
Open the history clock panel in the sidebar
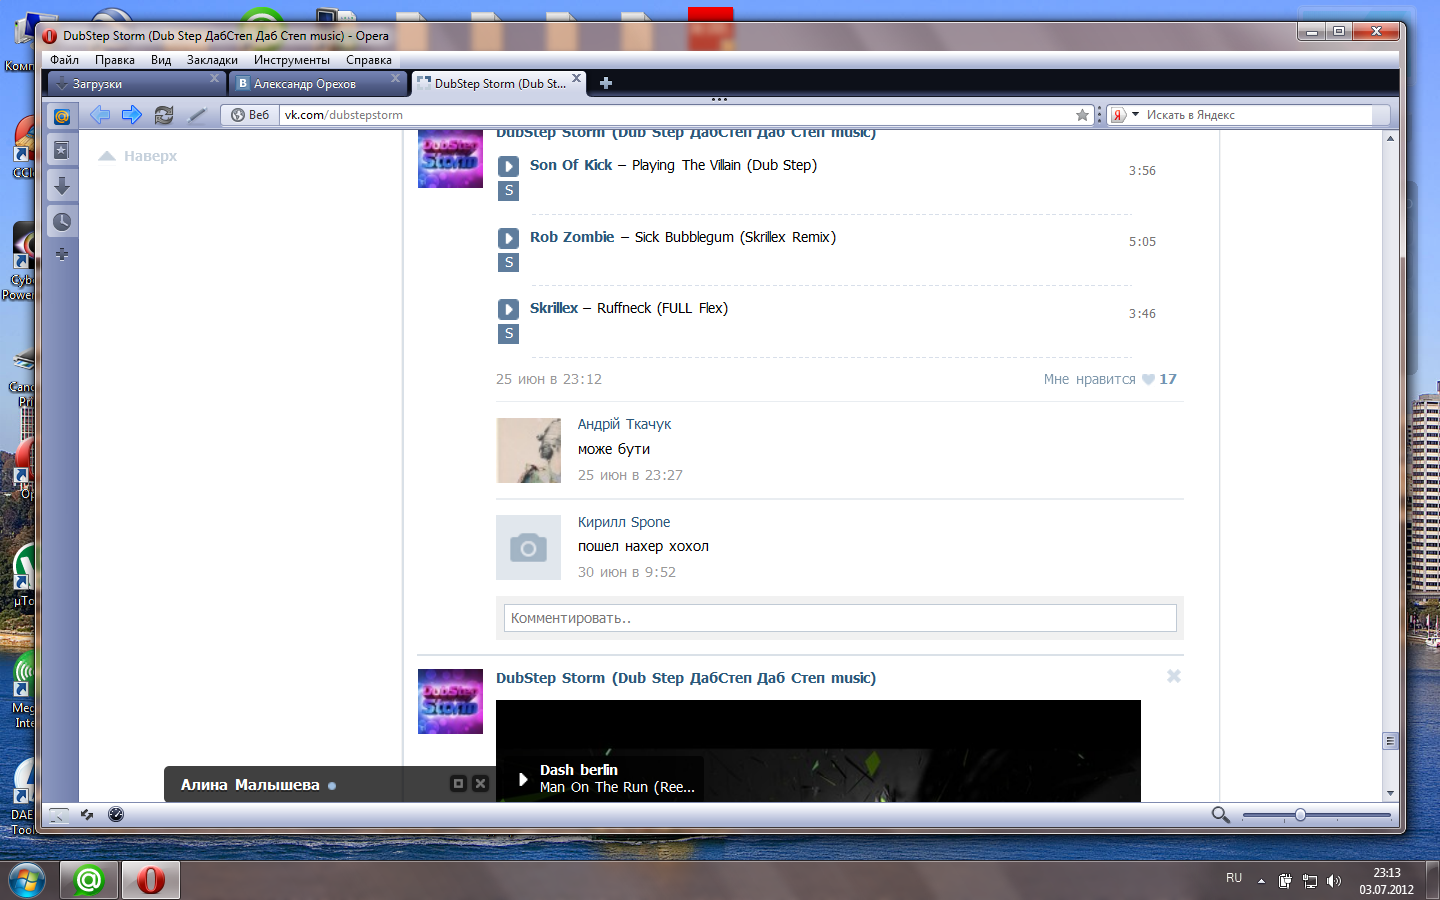pyautogui.click(x=62, y=221)
